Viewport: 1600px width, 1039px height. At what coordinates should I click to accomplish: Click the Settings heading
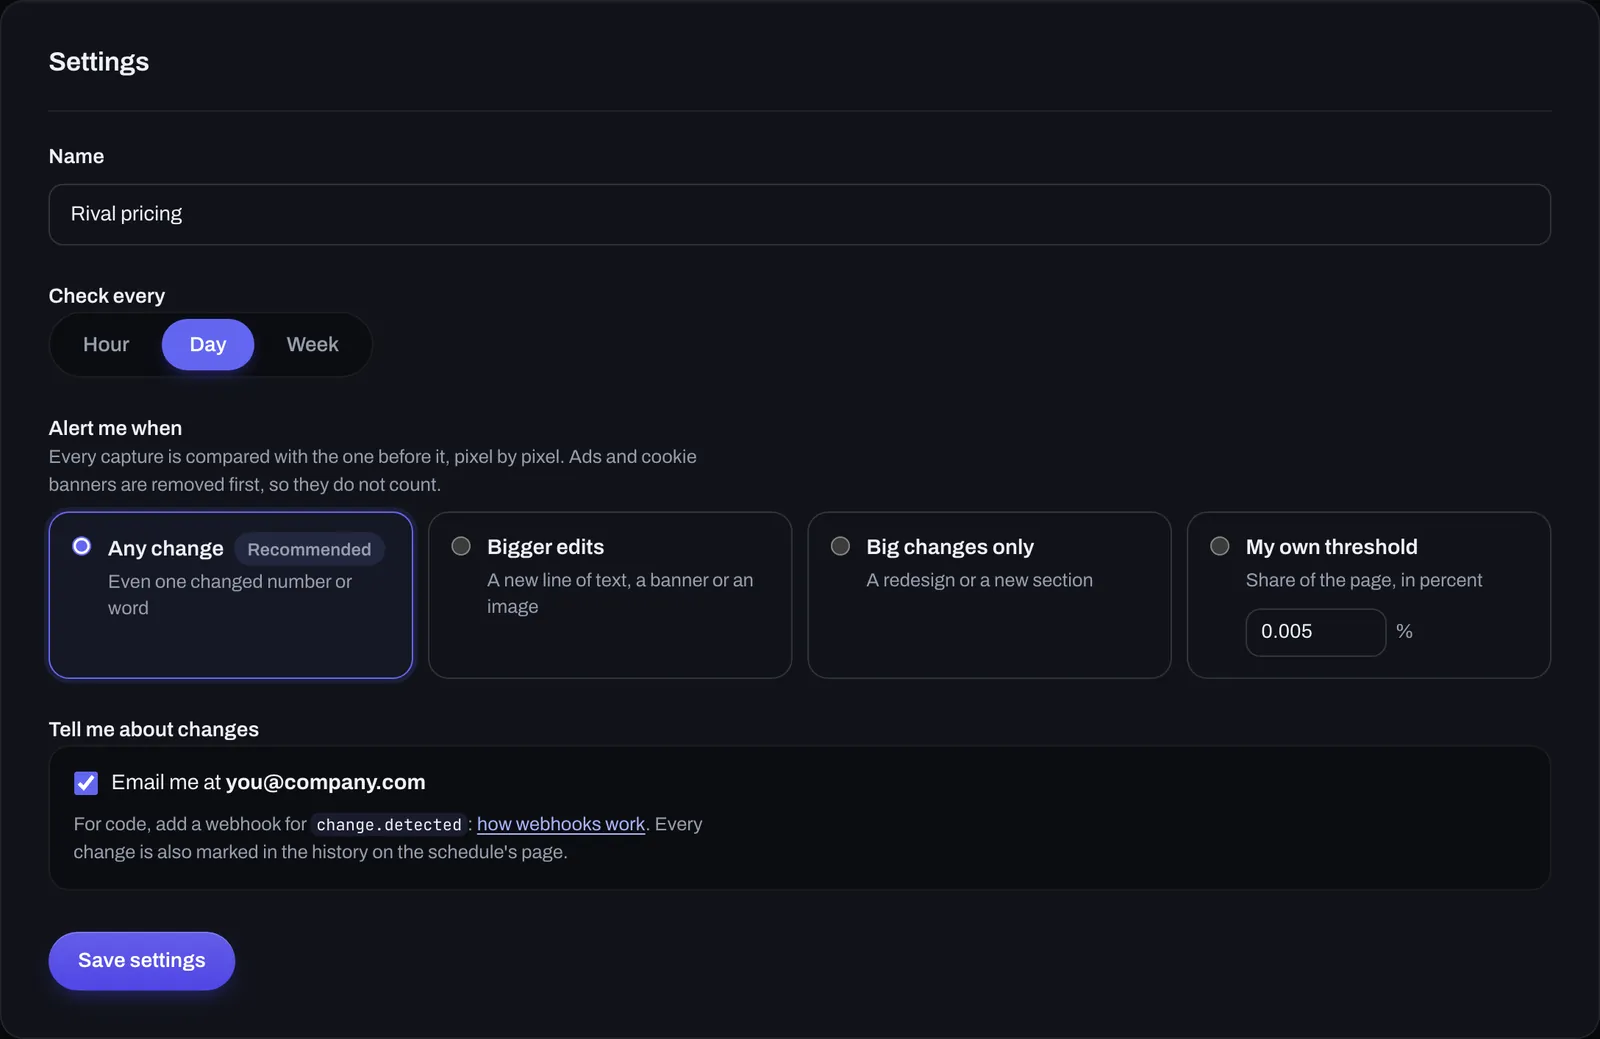99,62
